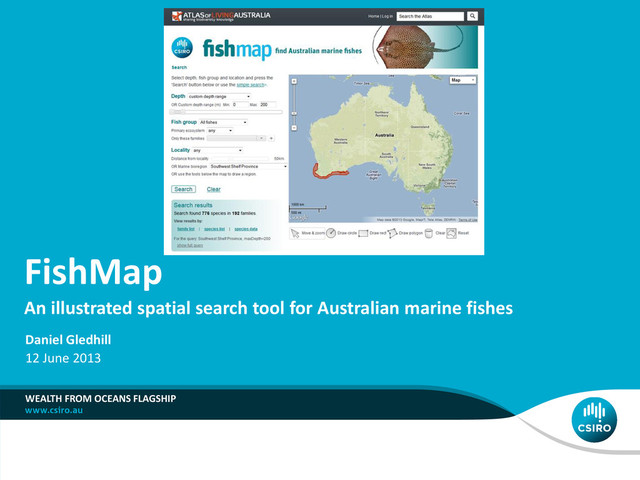Click the stingray banner image
Screen dimensions: 640x480
pos(424,47)
